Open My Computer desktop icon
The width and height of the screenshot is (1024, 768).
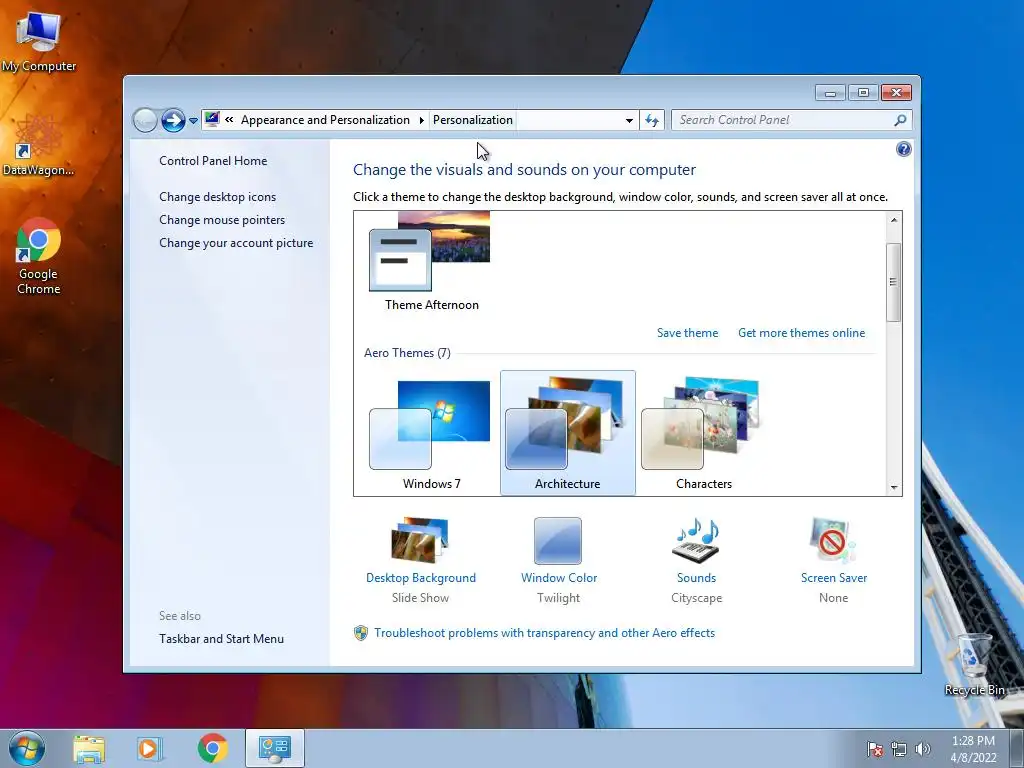point(39,40)
